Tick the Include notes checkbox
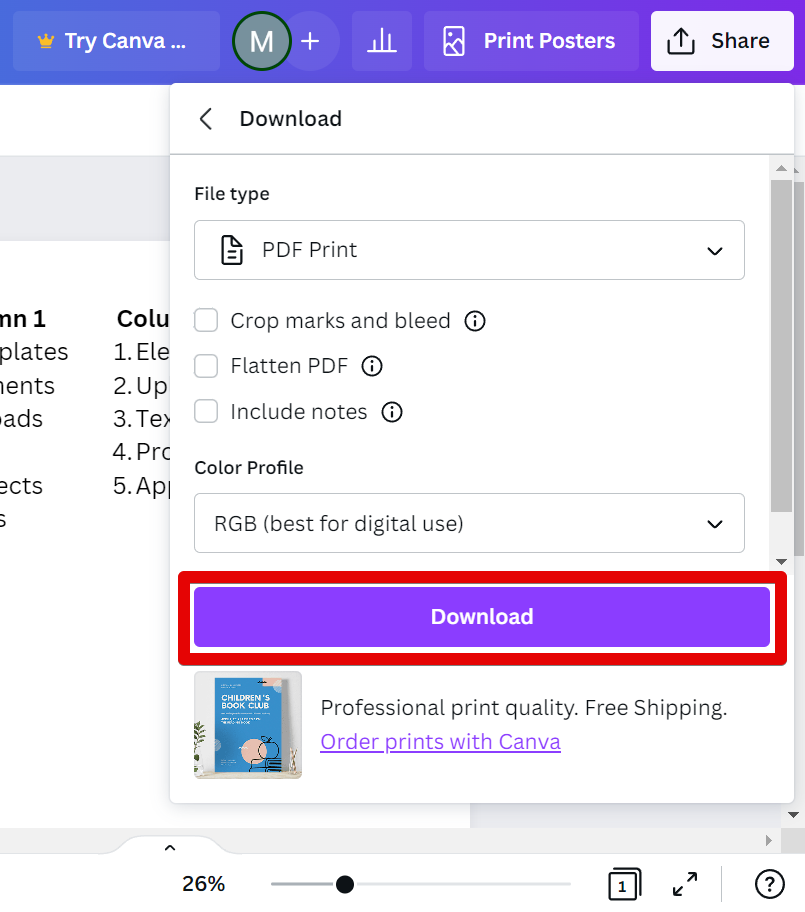Viewport: 805px width, 912px height. 206,412
